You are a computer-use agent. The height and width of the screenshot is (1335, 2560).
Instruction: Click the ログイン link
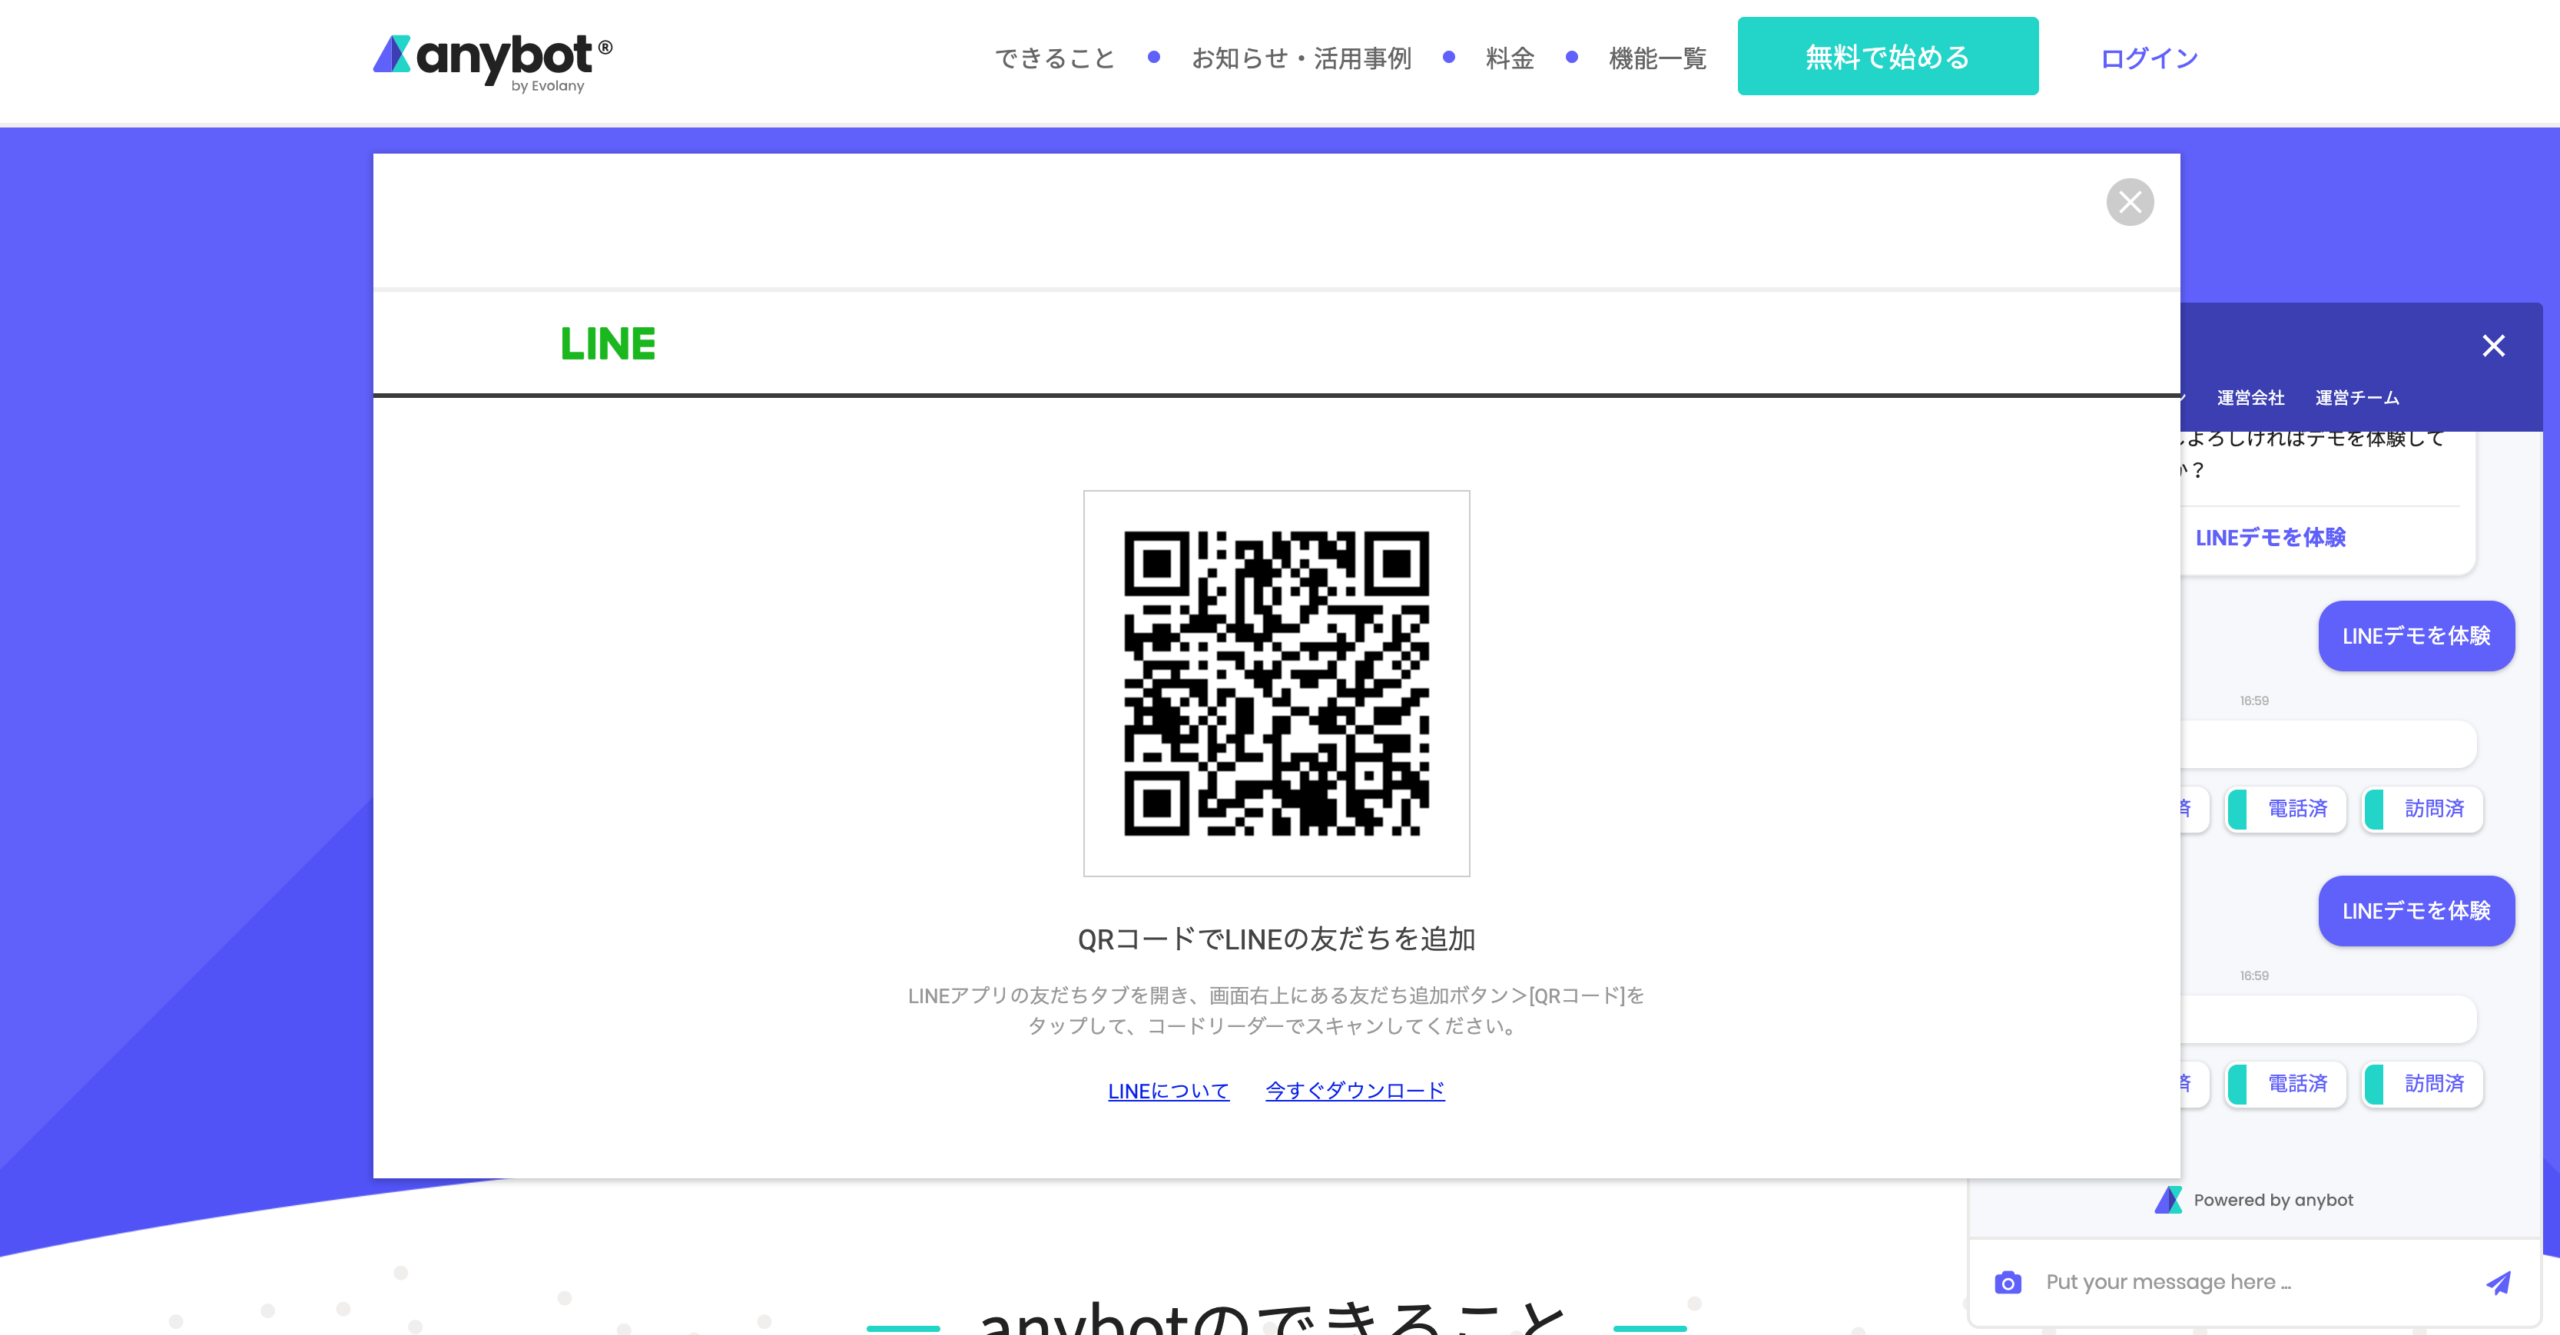[2149, 58]
